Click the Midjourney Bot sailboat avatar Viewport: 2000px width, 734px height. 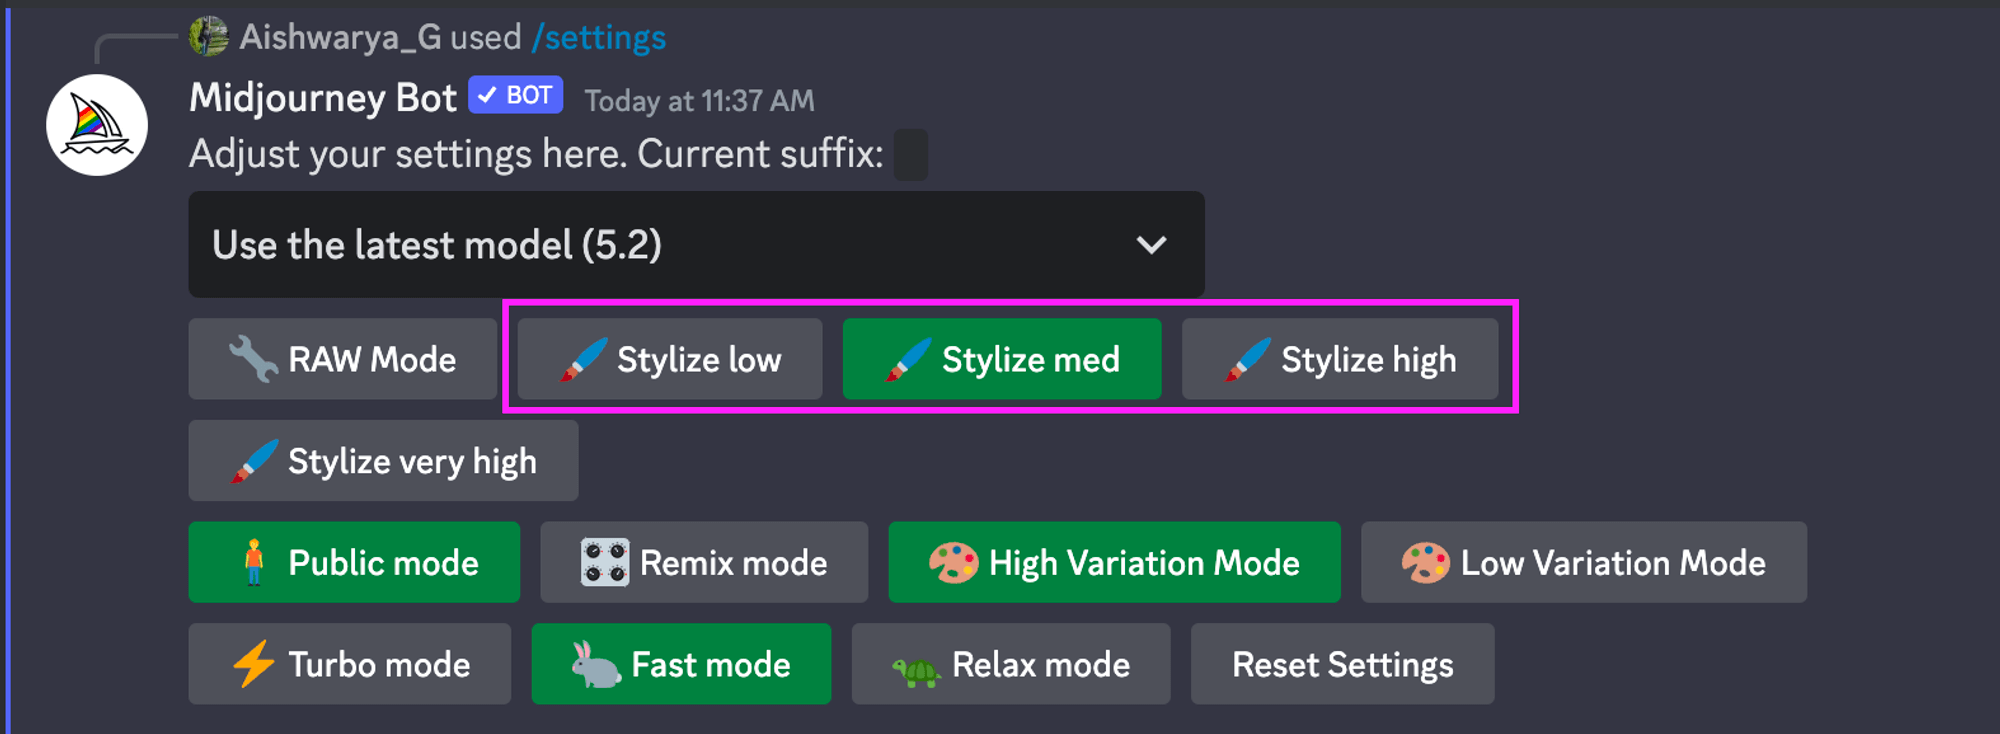click(x=97, y=125)
